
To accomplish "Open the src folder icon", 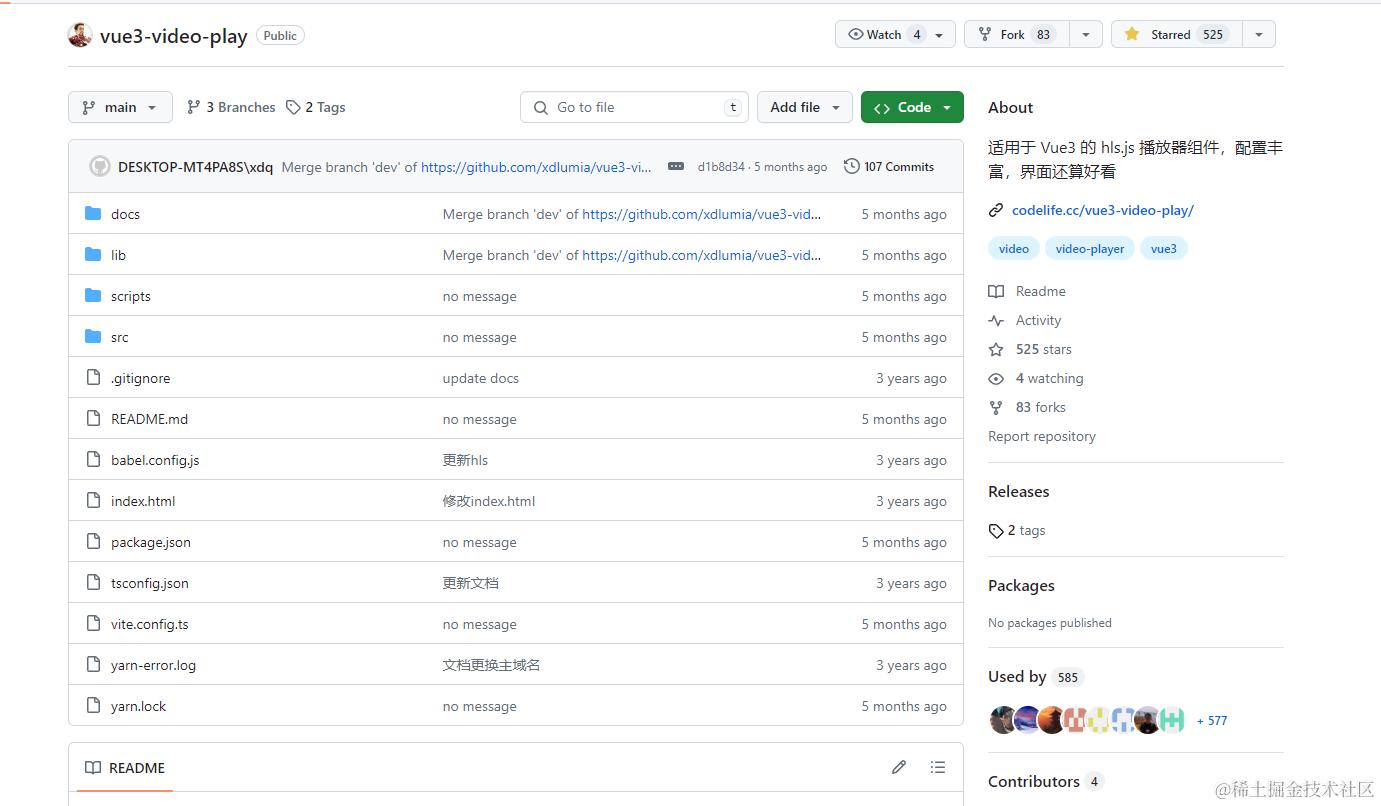I will [94, 337].
